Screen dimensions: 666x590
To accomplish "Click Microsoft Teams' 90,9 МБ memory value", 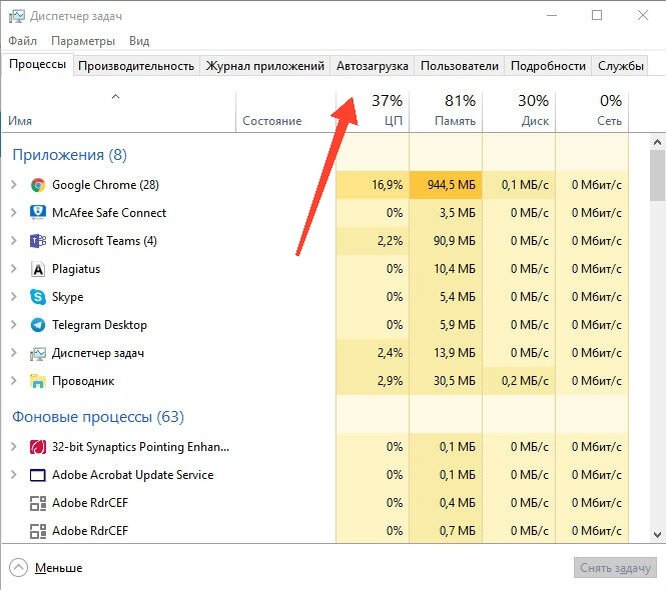I will (454, 241).
